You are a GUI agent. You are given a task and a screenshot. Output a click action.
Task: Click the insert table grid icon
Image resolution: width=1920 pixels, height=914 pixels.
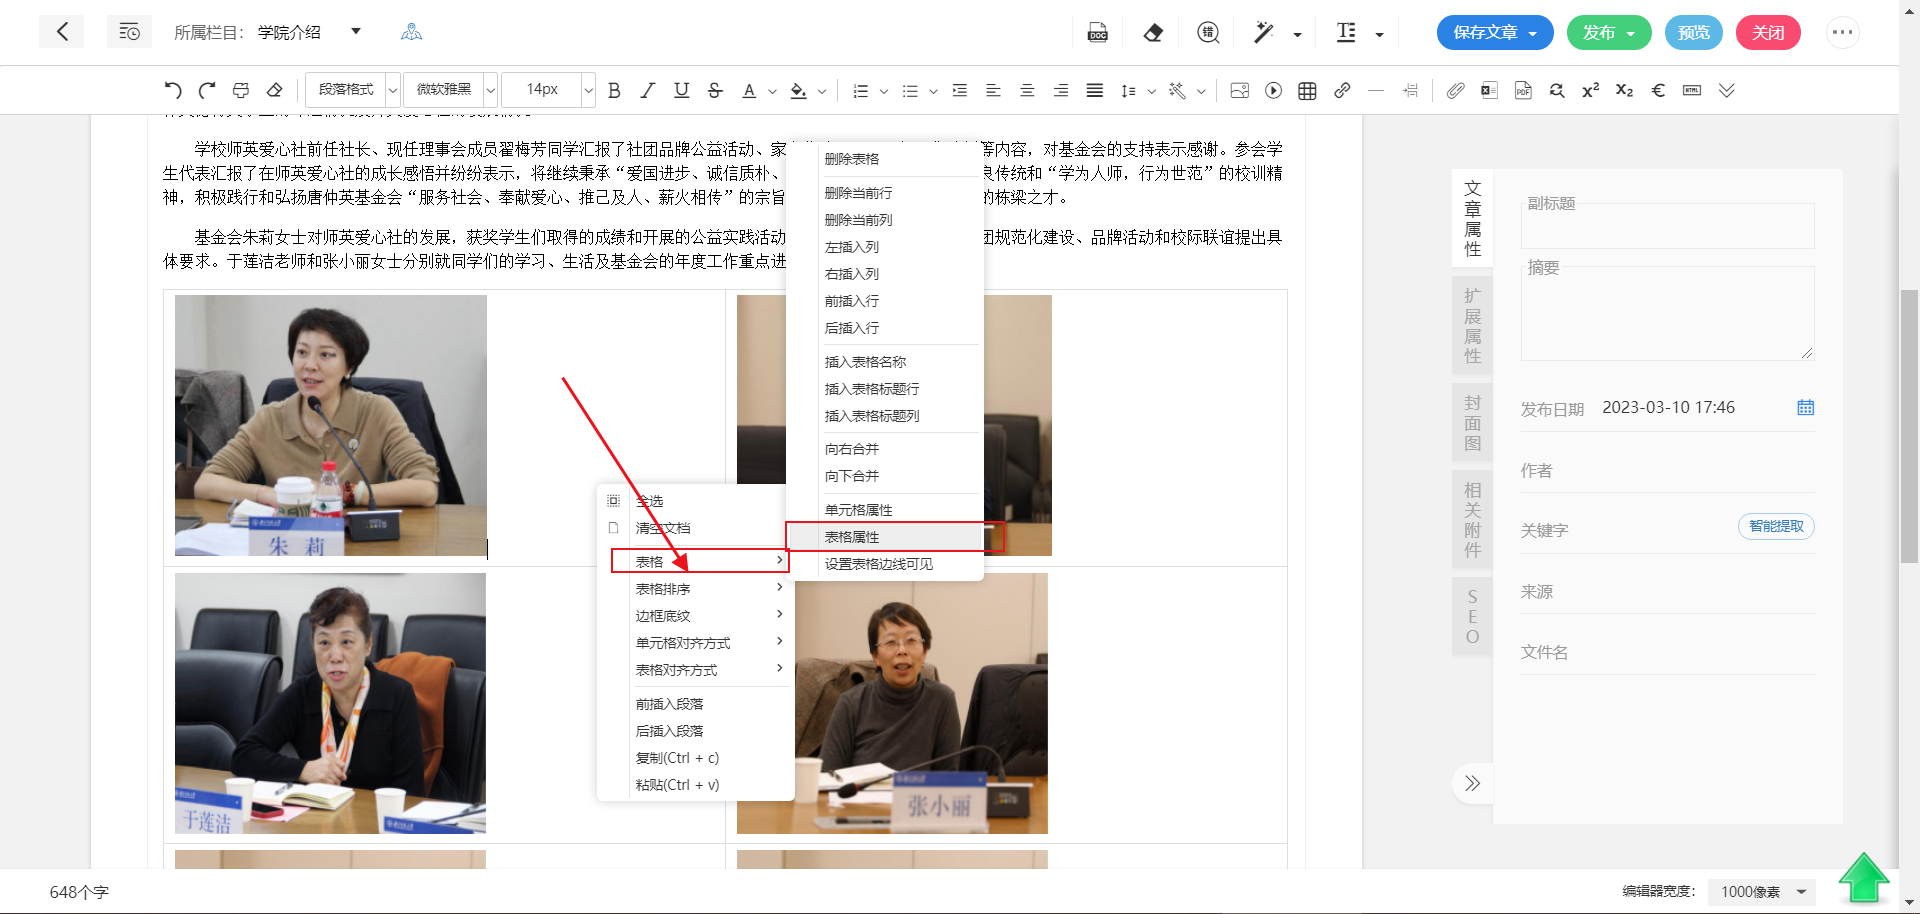pos(1307,90)
